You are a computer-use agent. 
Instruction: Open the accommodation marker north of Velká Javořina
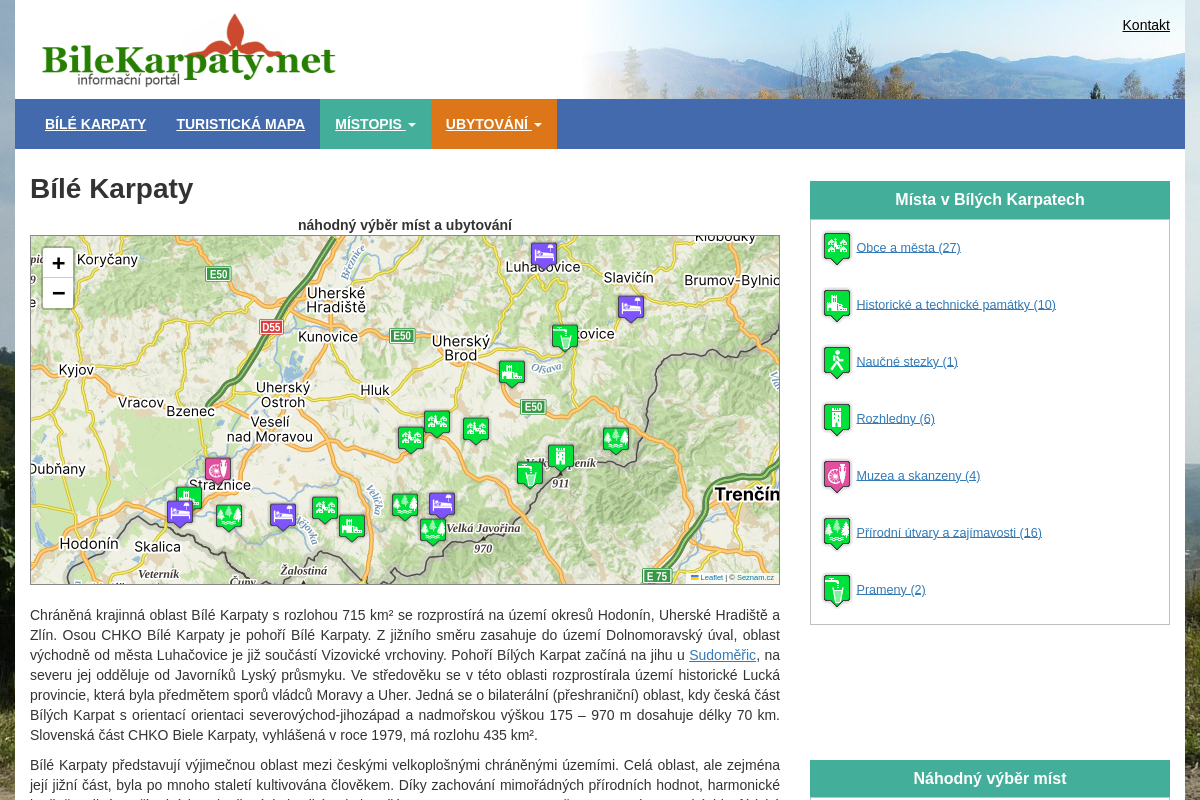point(442,505)
